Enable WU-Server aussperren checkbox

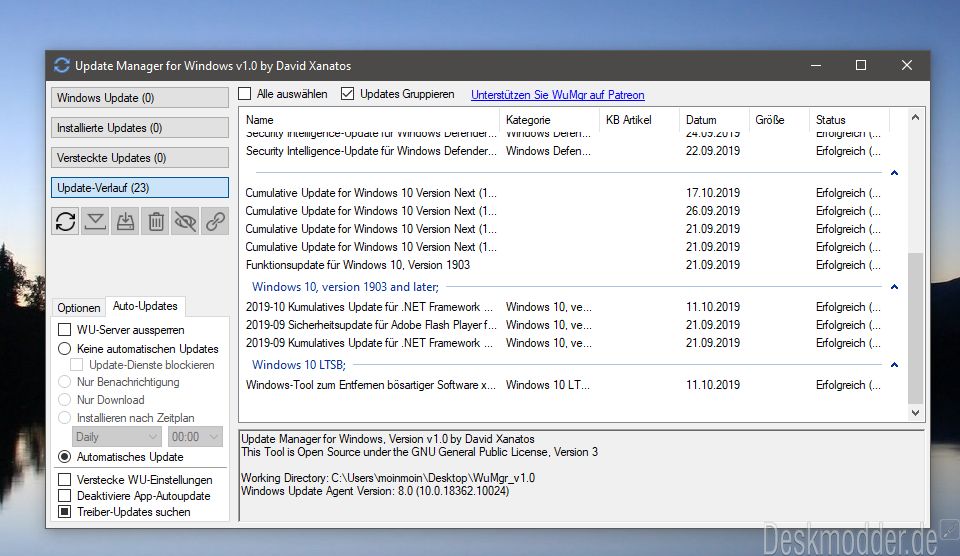(64, 329)
